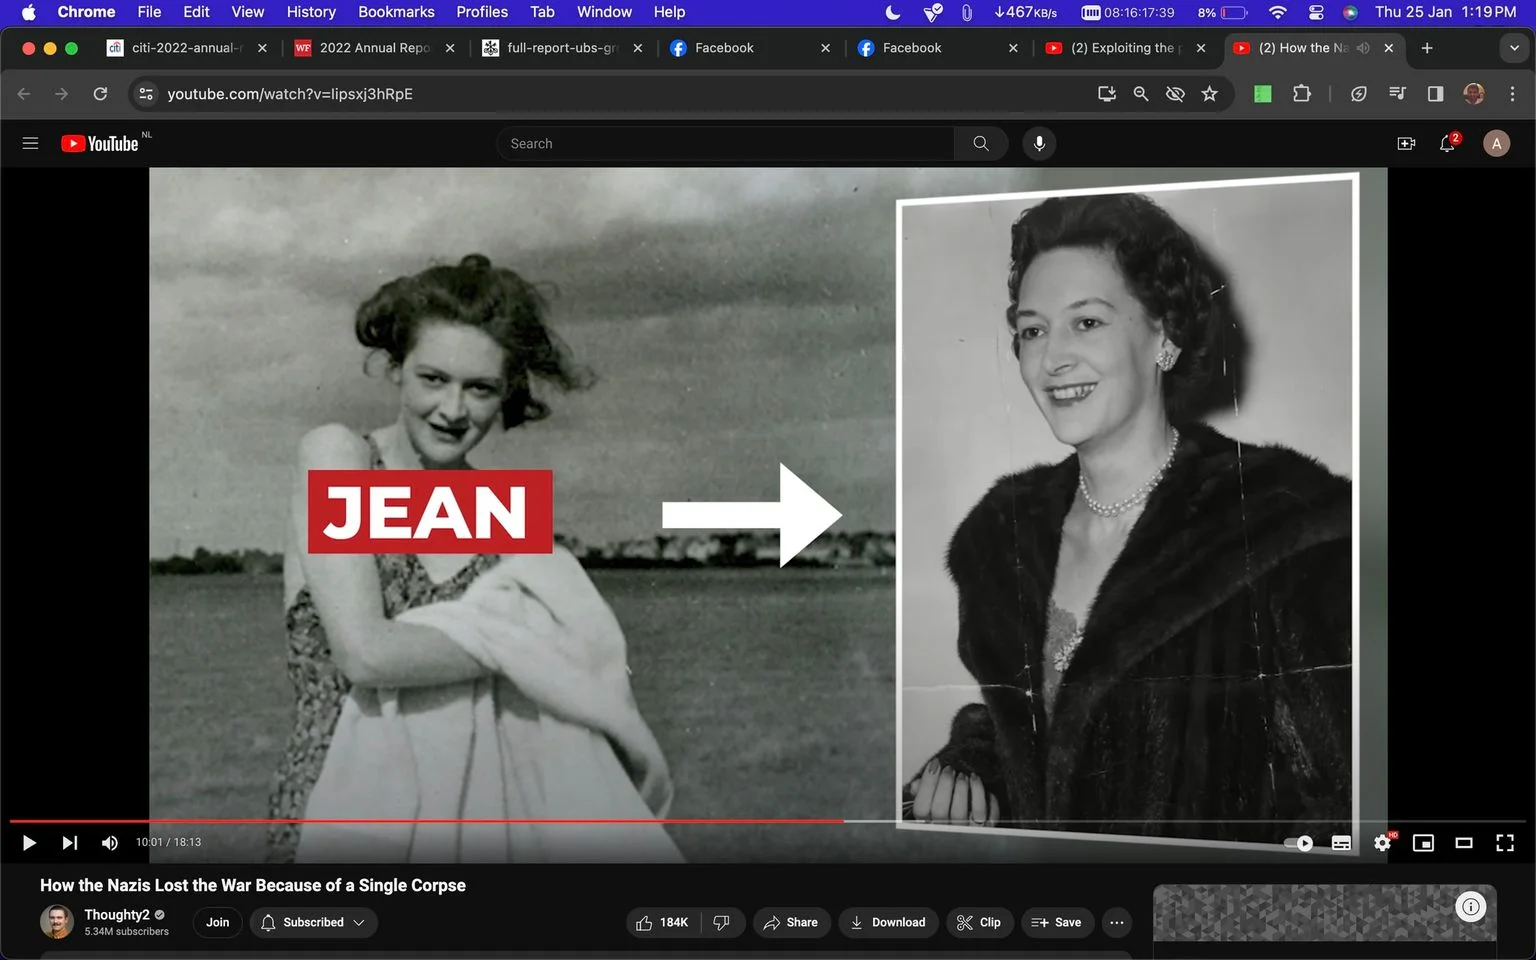
Task: Open the Profiles menu
Action: pos(482,12)
